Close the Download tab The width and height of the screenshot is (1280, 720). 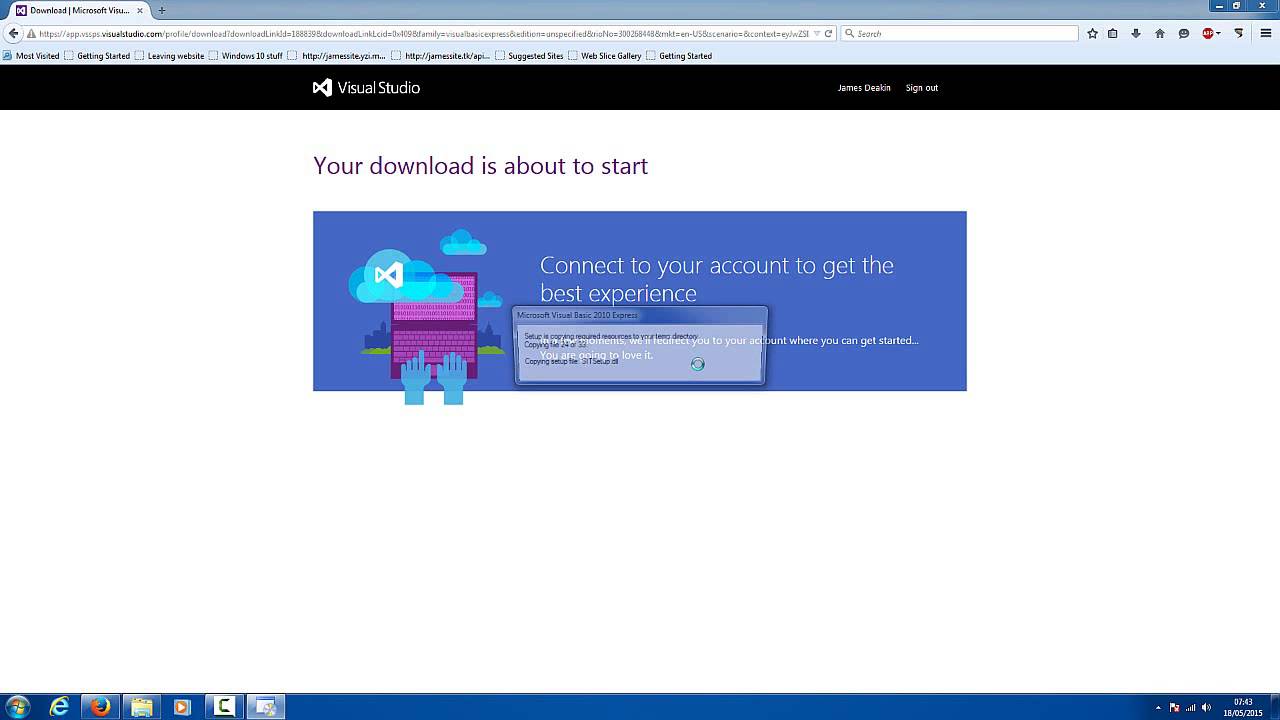pos(140,10)
